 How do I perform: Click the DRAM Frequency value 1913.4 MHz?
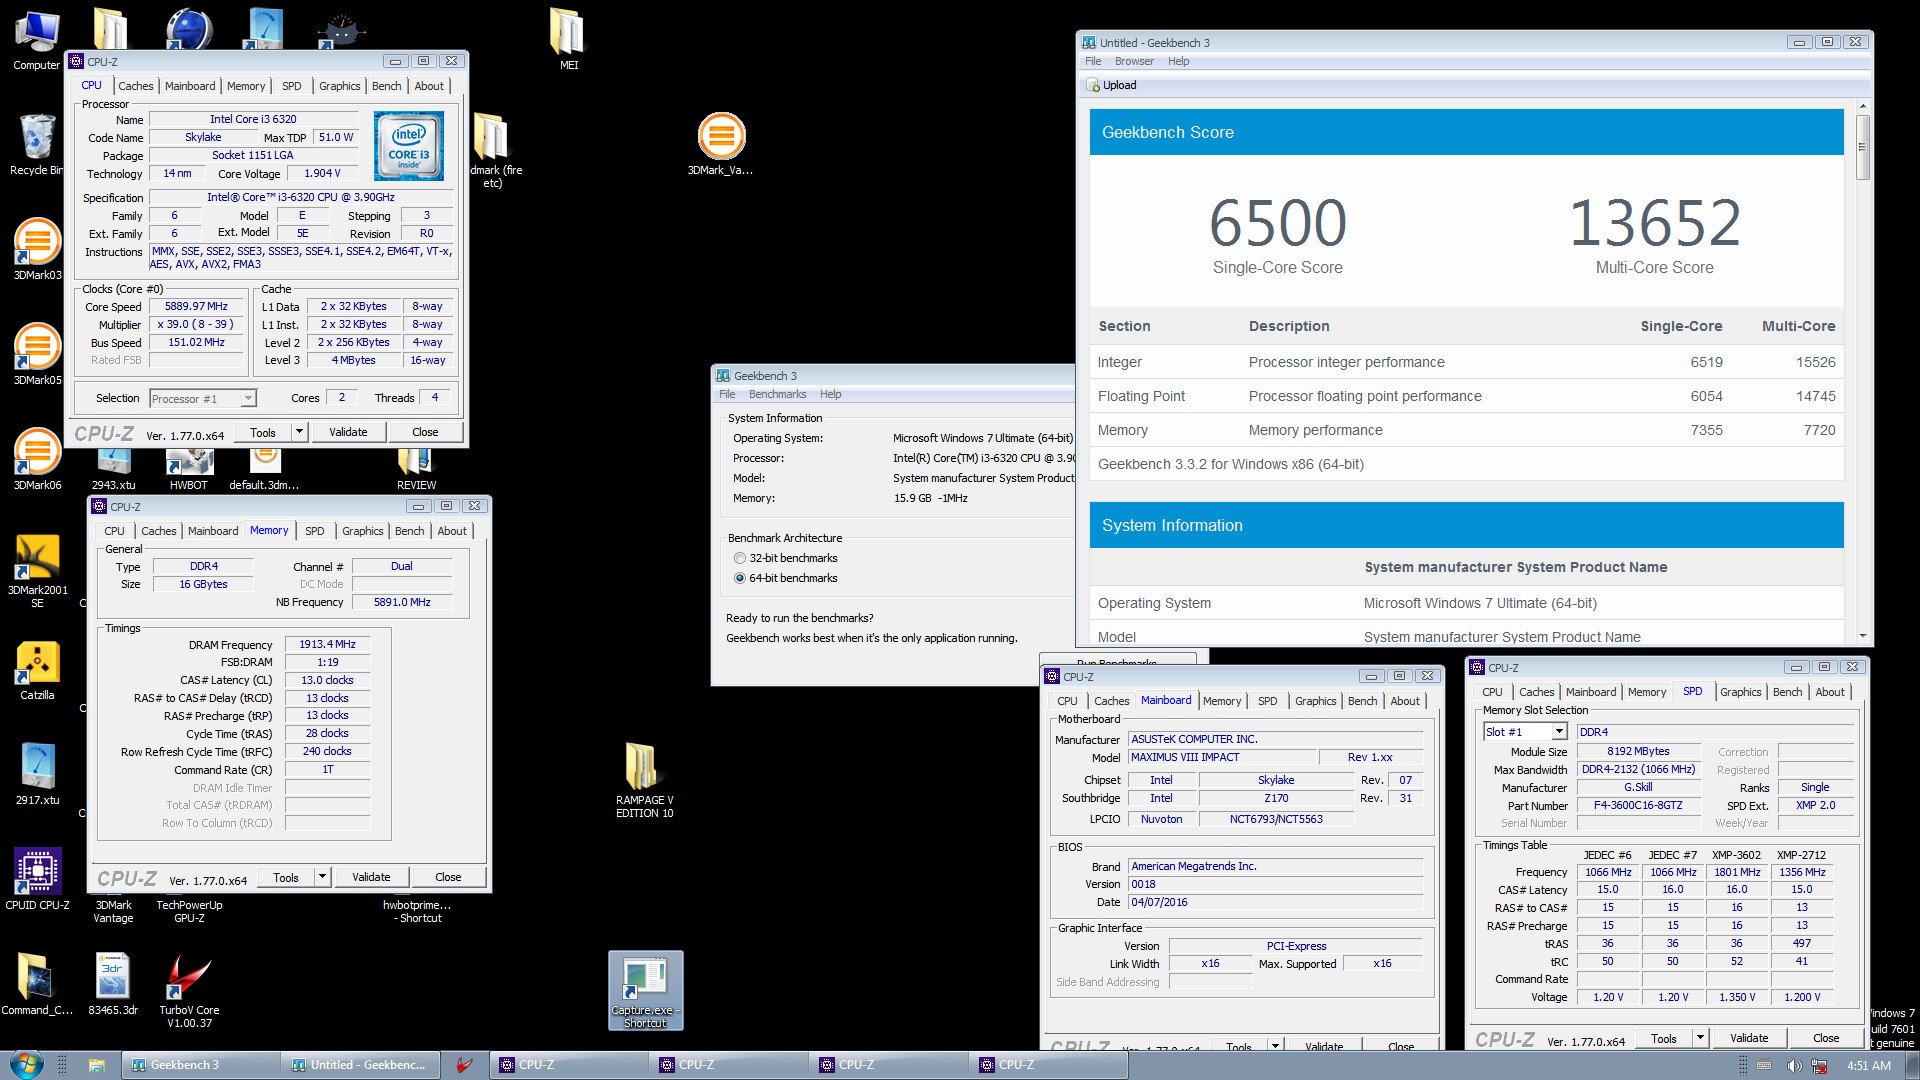(x=327, y=644)
